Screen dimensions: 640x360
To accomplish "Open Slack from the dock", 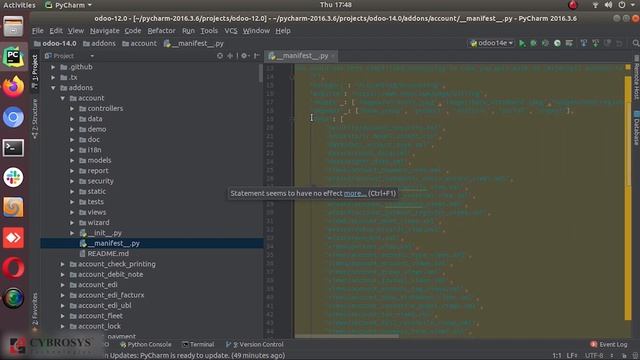I will pos(13,178).
